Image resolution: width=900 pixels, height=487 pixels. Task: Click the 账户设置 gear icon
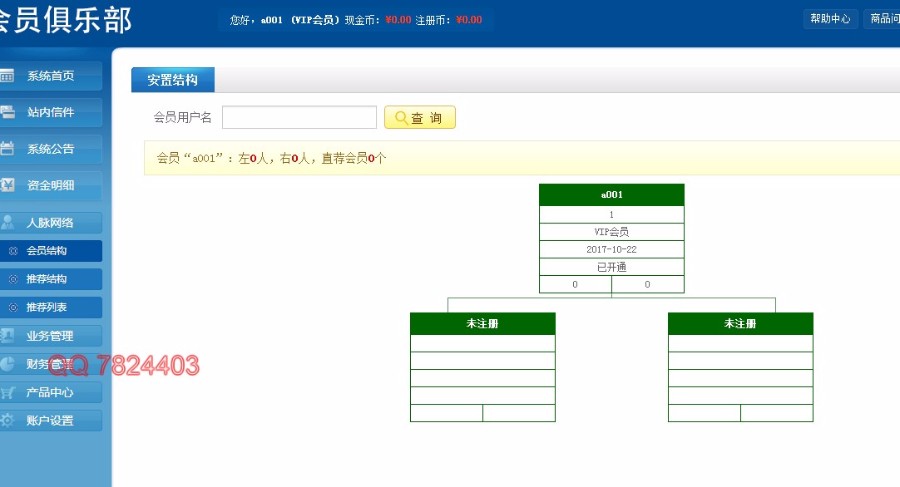point(8,420)
